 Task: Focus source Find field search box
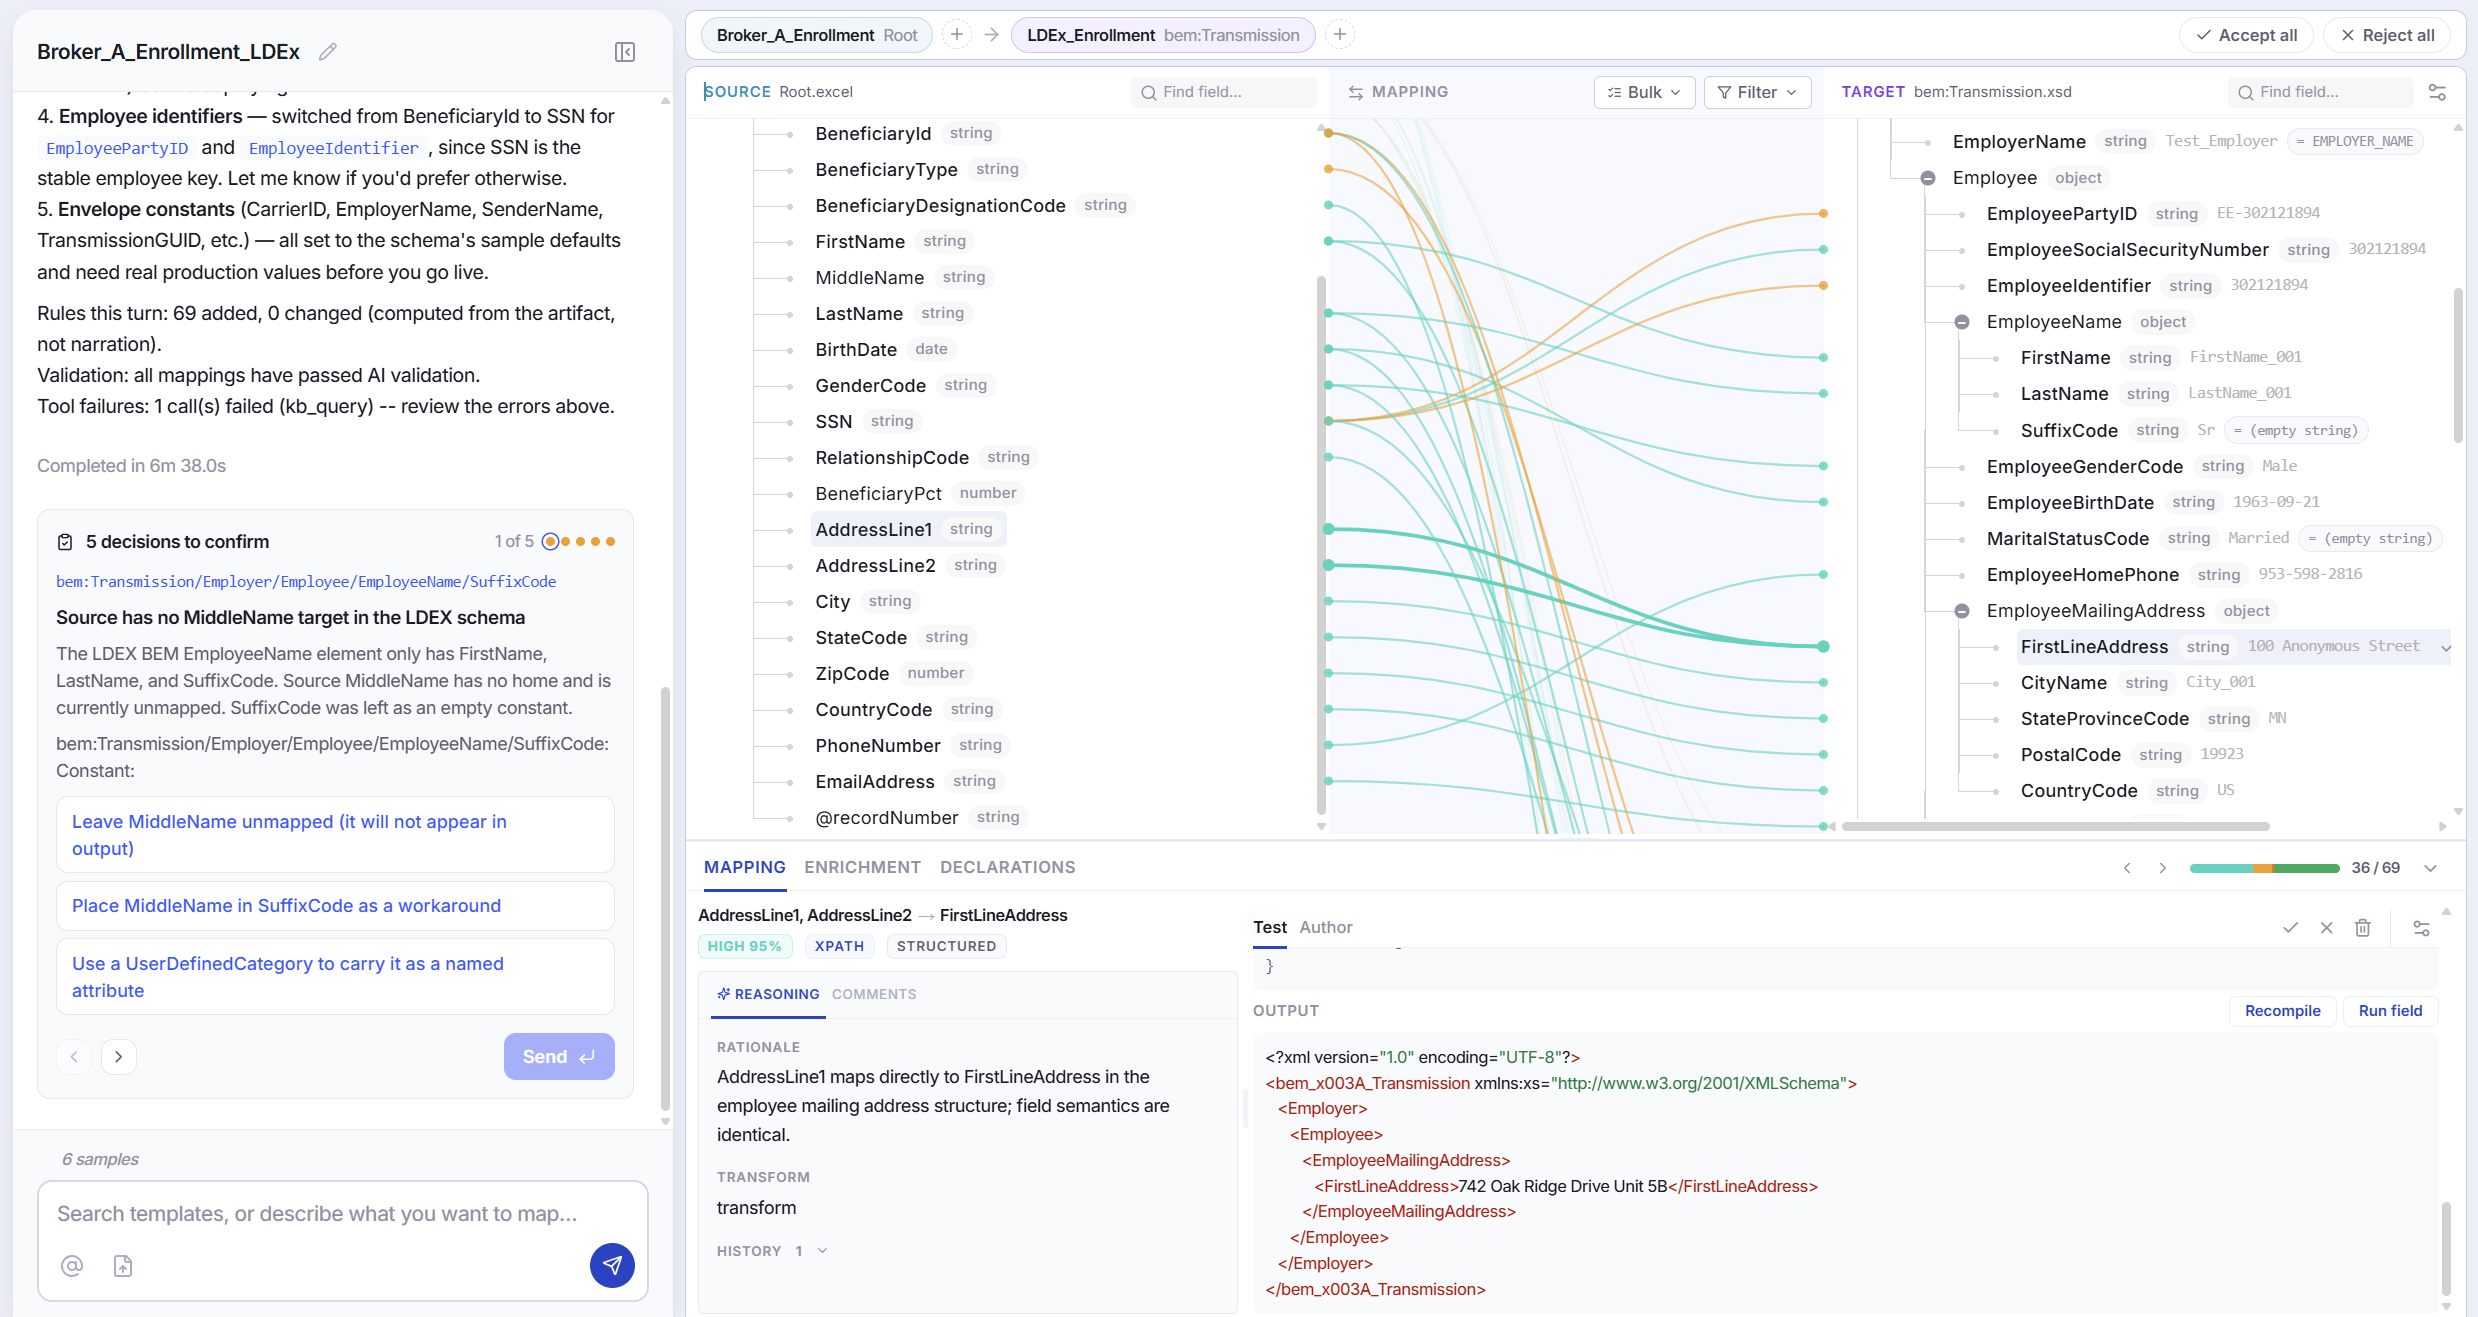pyautogui.click(x=1224, y=92)
